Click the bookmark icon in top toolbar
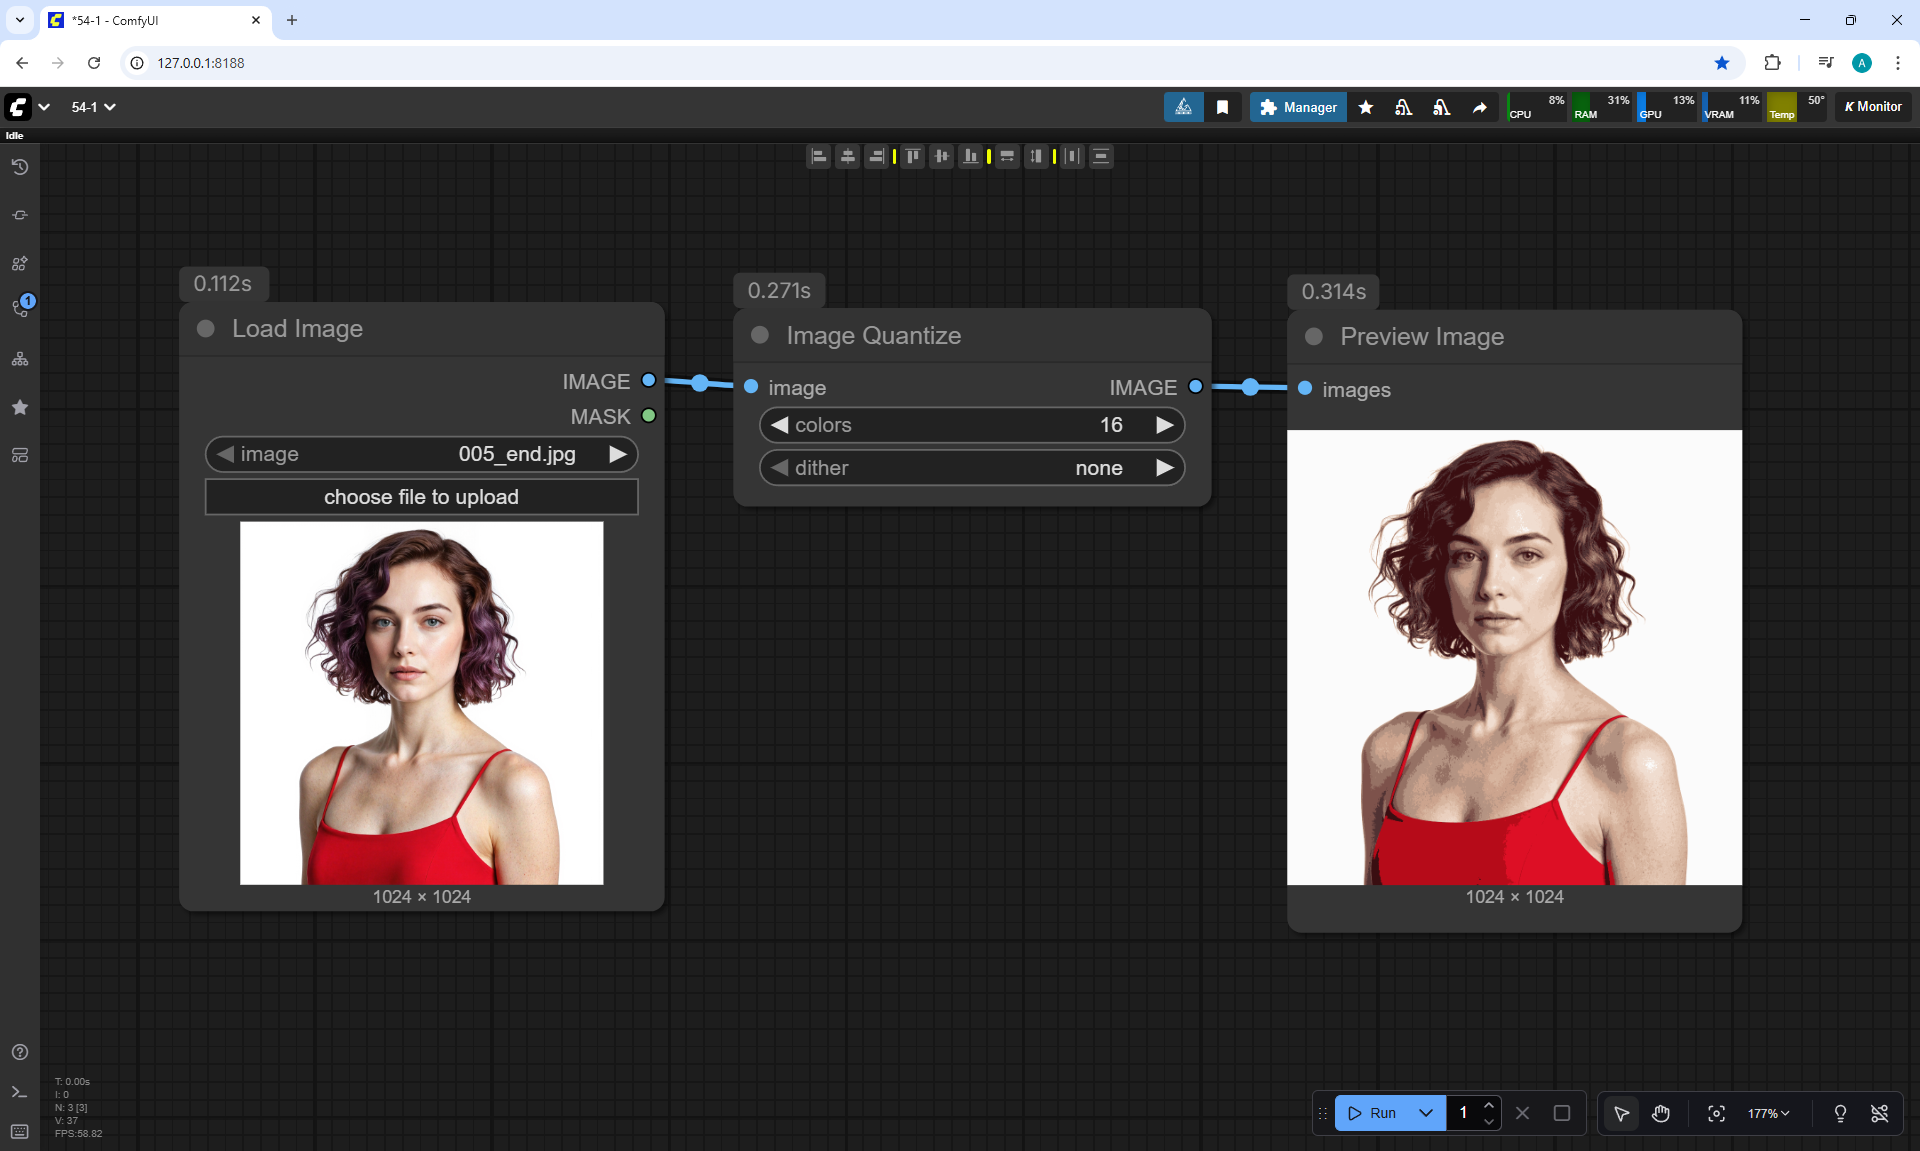Screen dimensions: 1920x1151 point(1222,107)
